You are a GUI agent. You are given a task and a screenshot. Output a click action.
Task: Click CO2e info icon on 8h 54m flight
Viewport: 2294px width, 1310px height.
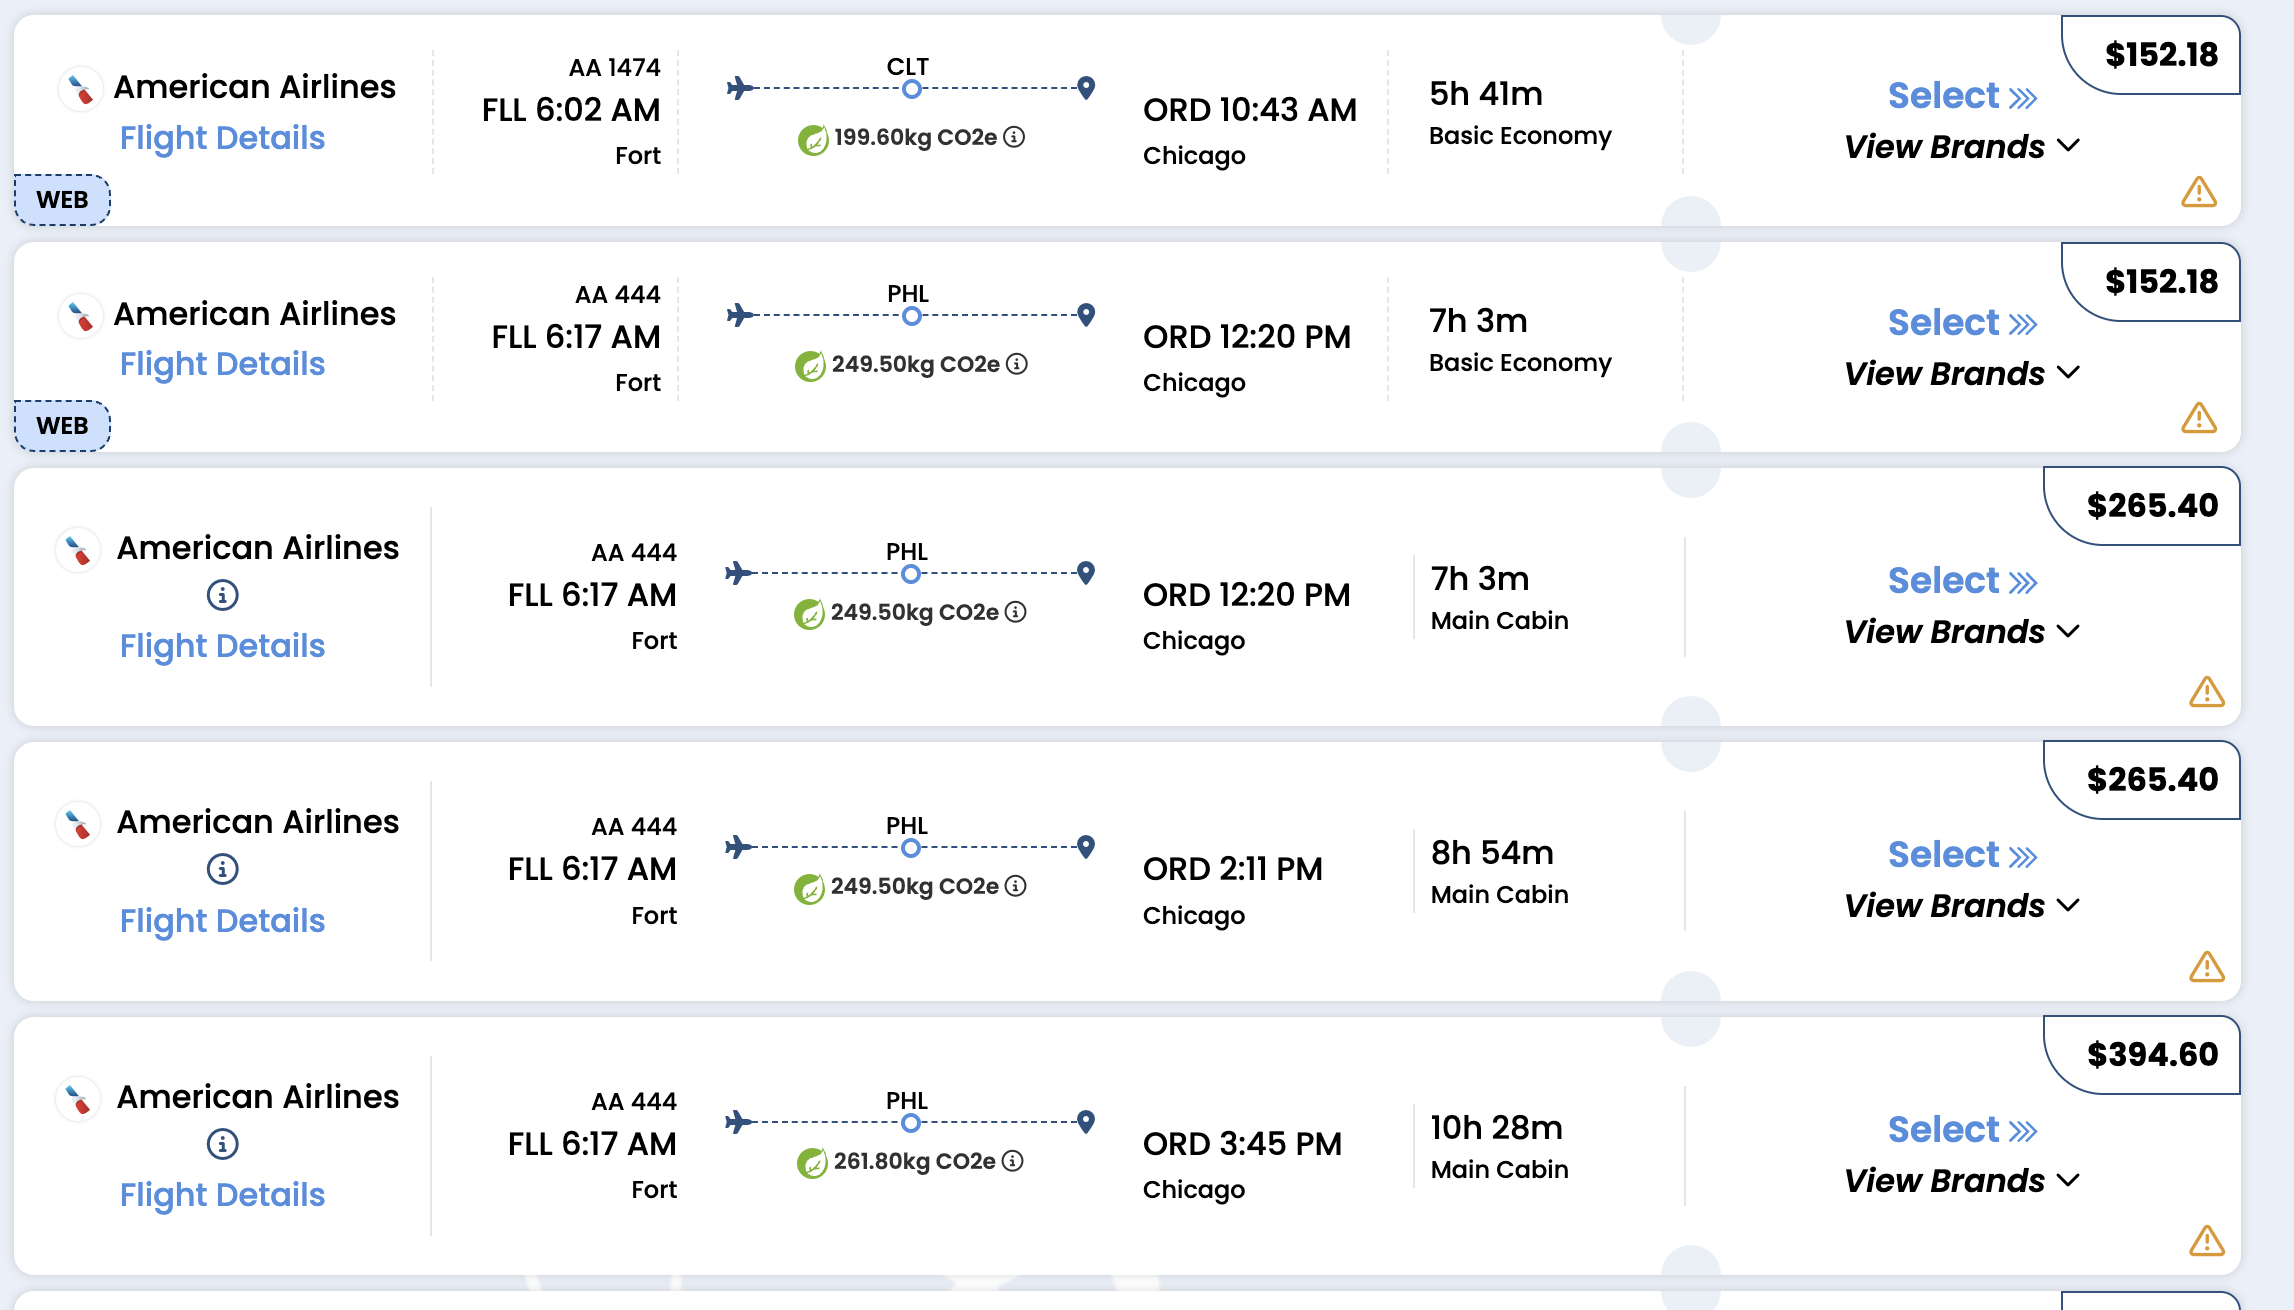tap(1016, 886)
